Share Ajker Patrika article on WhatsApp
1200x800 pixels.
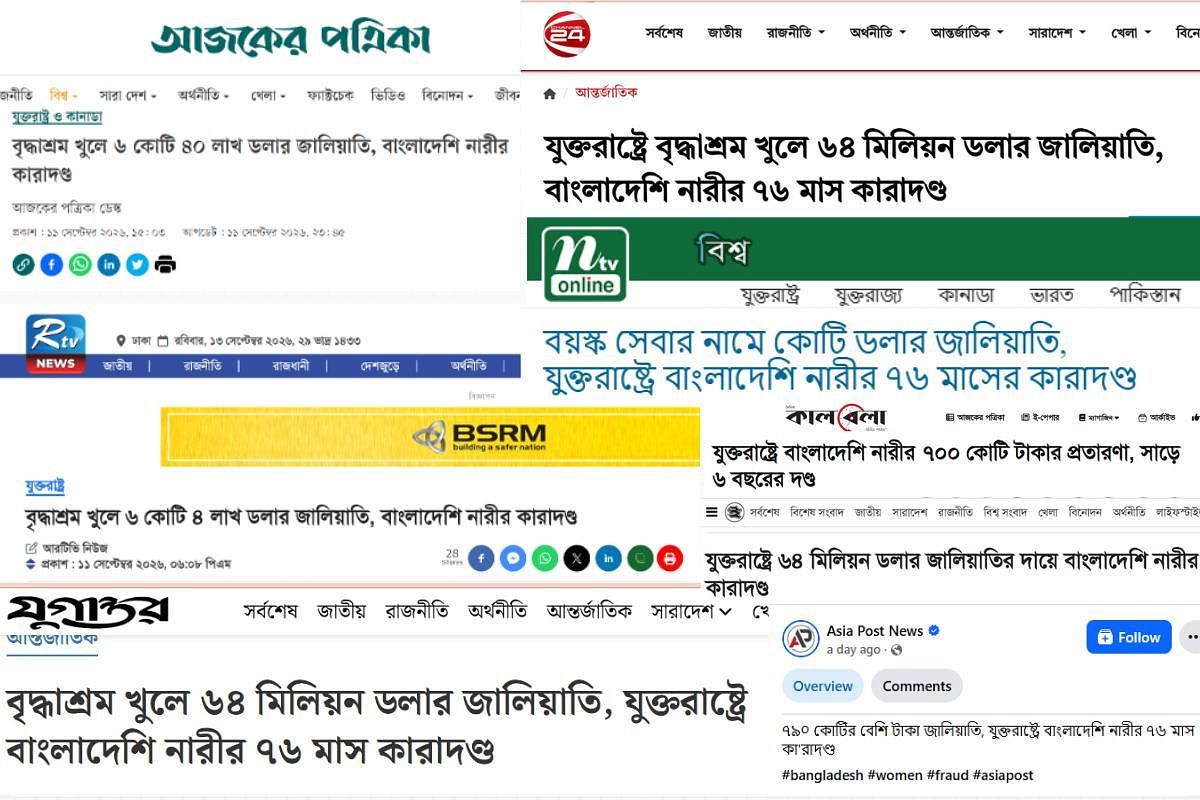pyautogui.click(x=80, y=264)
